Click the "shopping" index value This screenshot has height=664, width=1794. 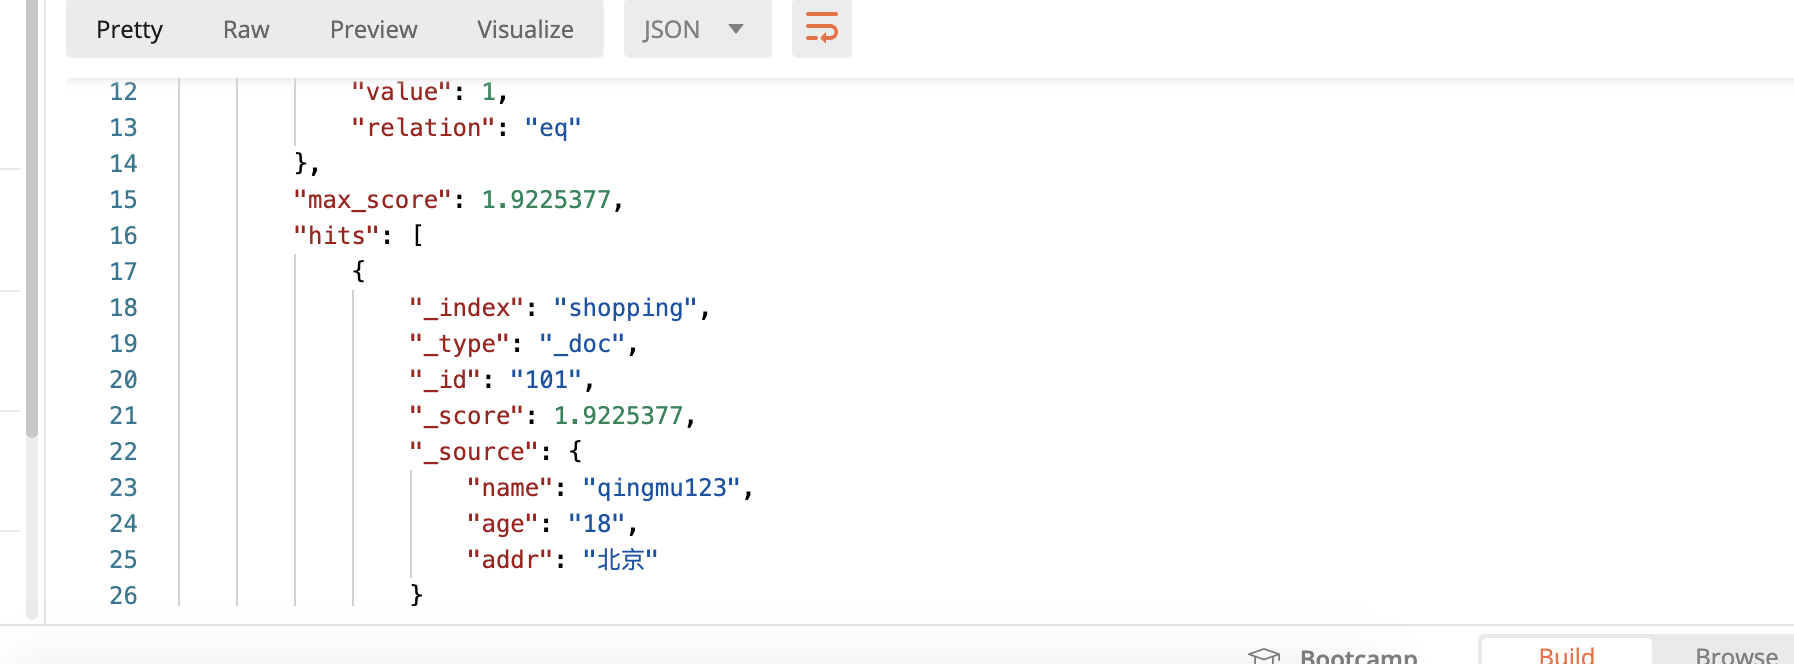click(x=625, y=308)
